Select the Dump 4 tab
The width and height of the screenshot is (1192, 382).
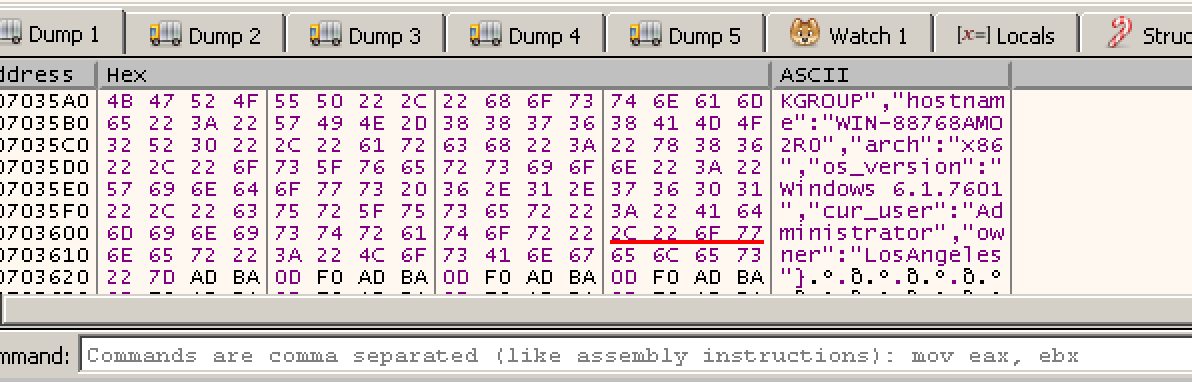[x=525, y=35]
